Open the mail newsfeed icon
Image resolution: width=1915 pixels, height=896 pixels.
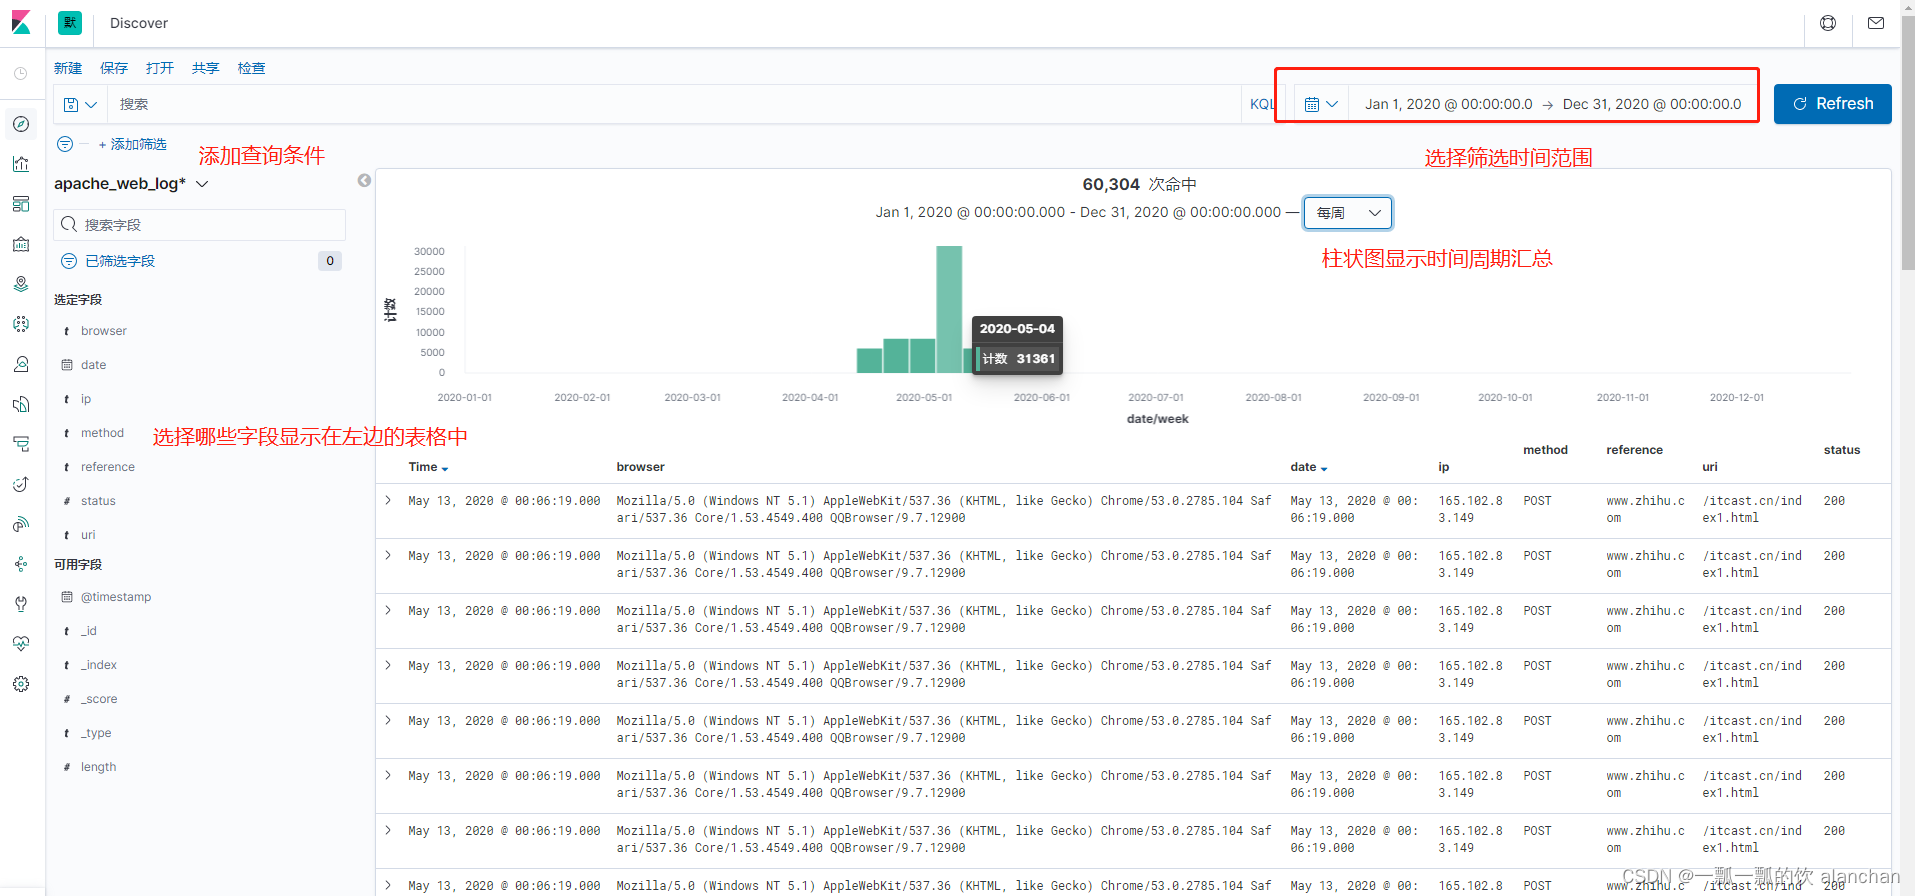1876,23
